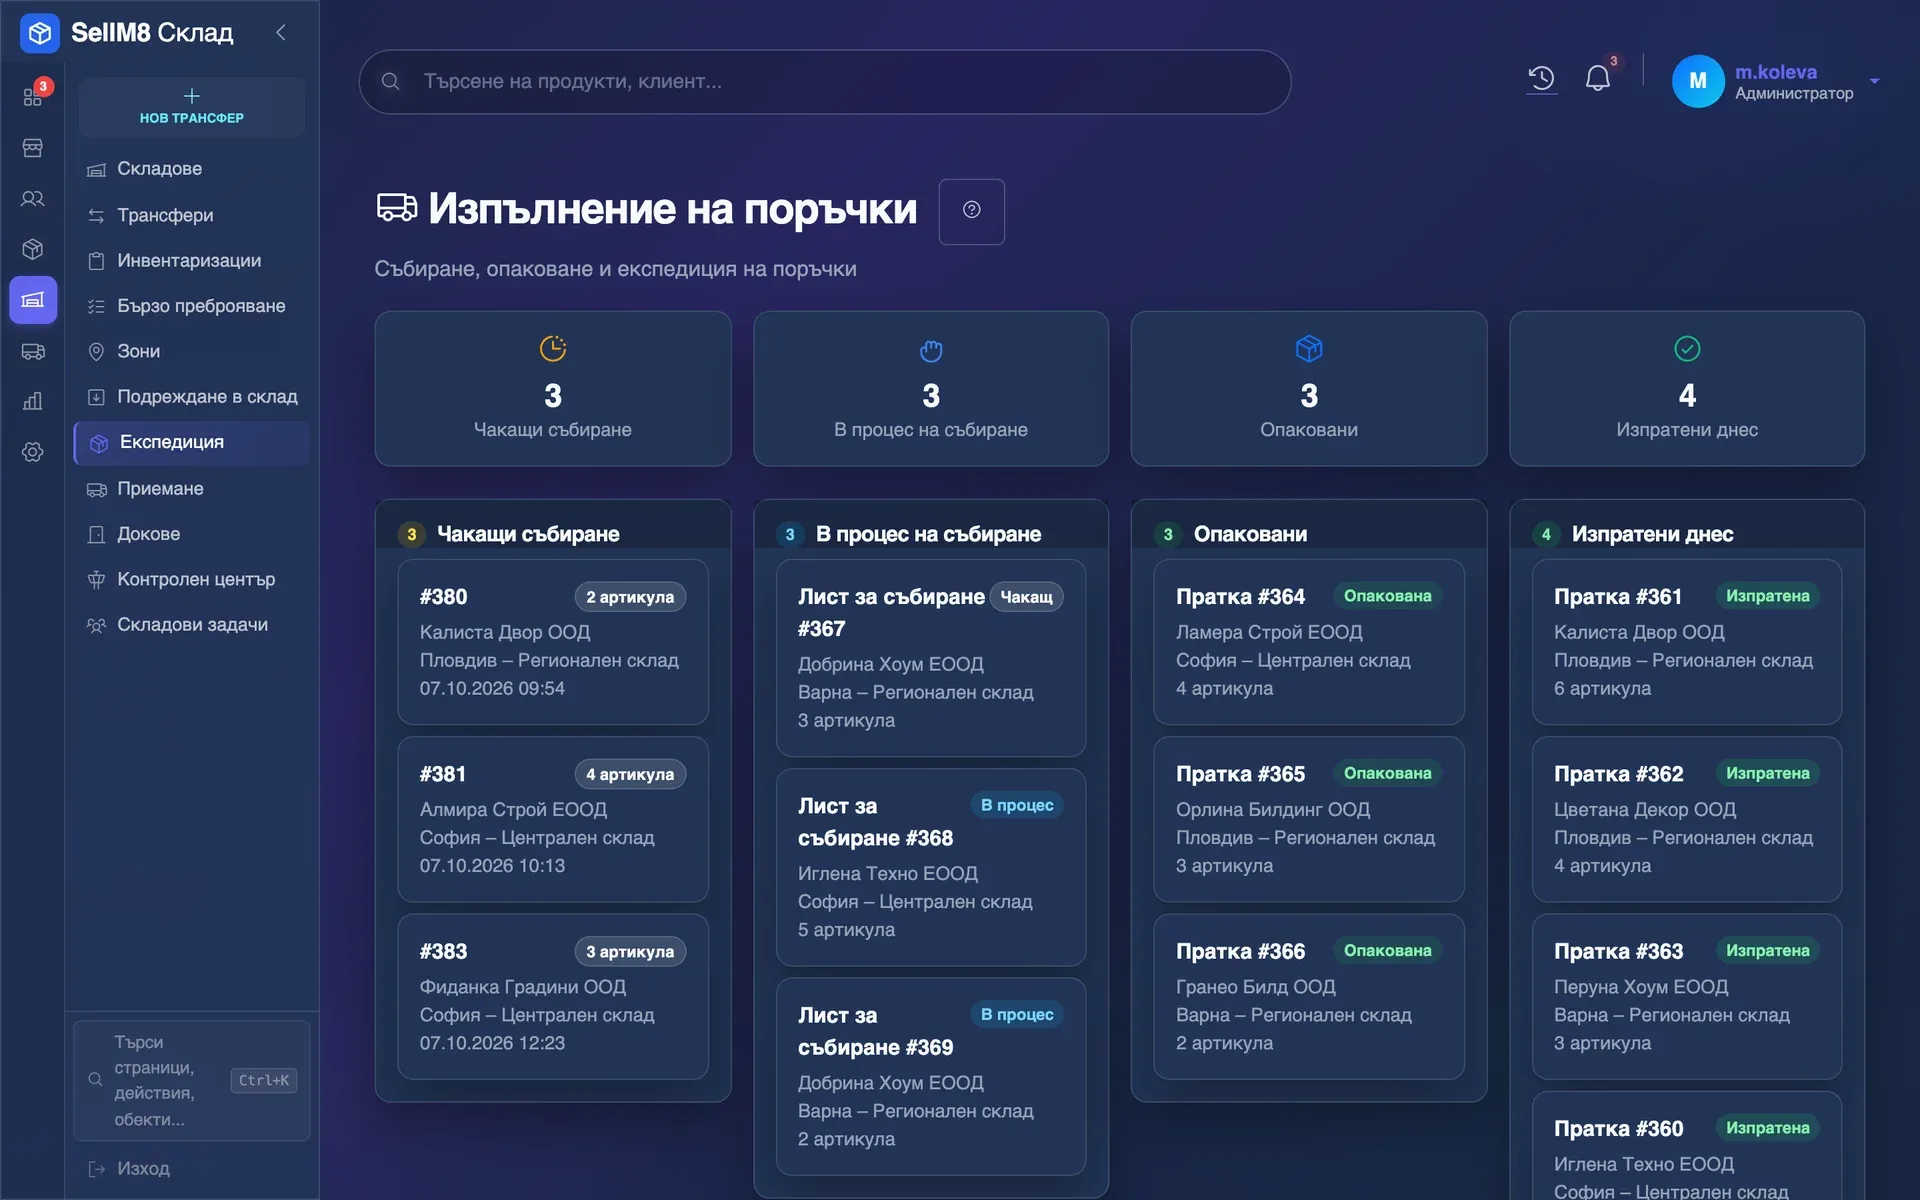The height and width of the screenshot is (1200, 1920).
Task: Open the delivery truck icon in left rail
Action: pyautogui.click(x=33, y=351)
